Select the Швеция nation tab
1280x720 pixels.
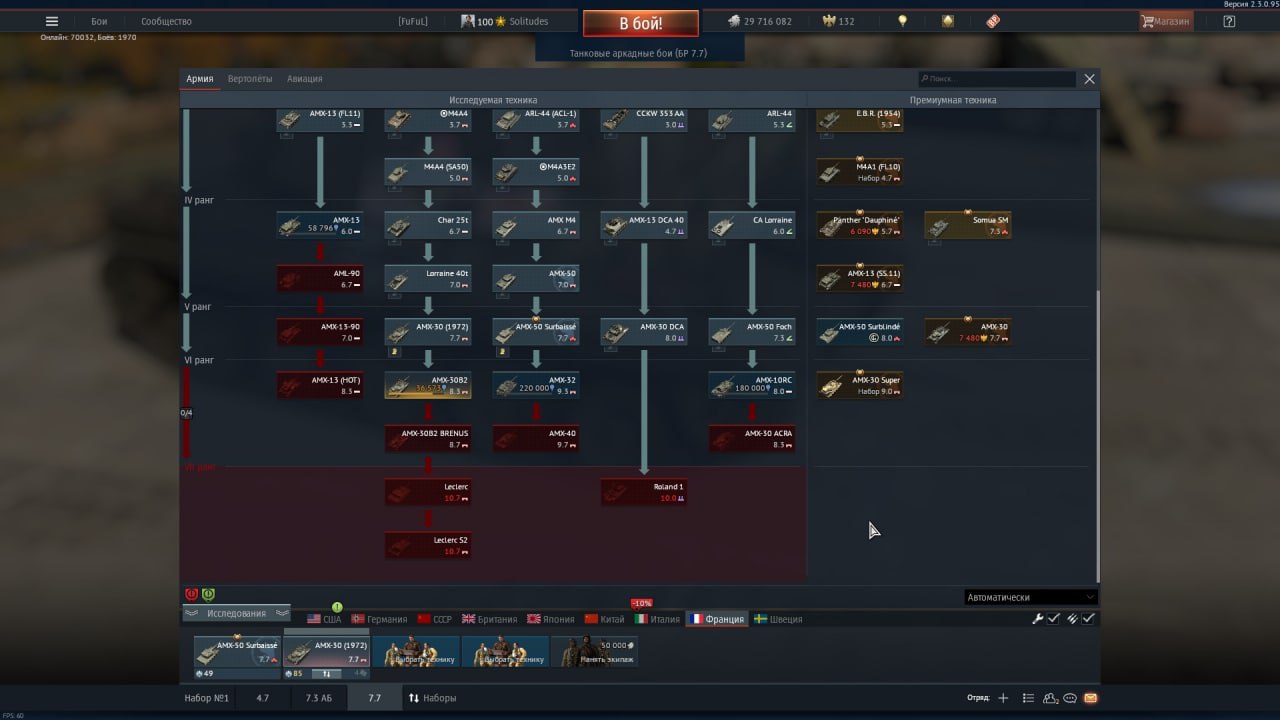pyautogui.click(x=778, y=619)
